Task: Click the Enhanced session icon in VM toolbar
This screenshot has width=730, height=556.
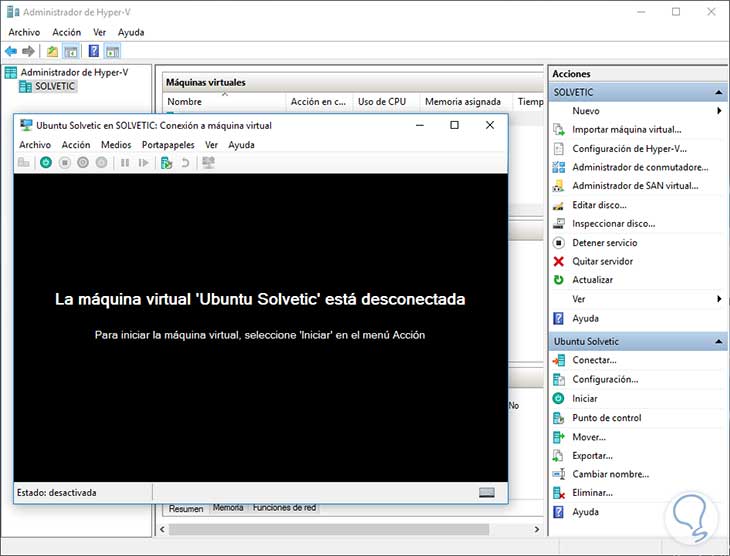Action: tap(209, 163)
